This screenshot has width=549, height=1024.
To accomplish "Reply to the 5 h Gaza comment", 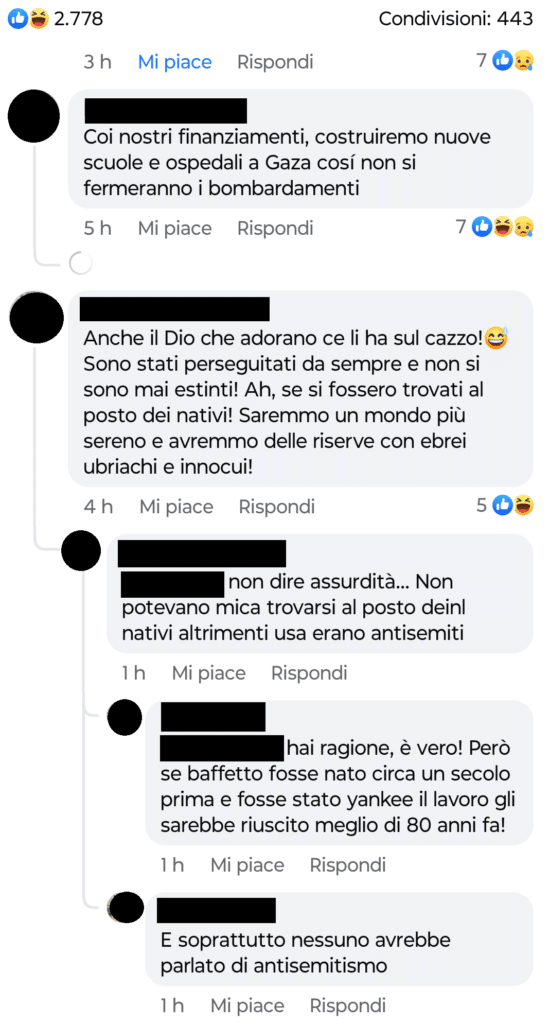I will click(x=275, y=228).
